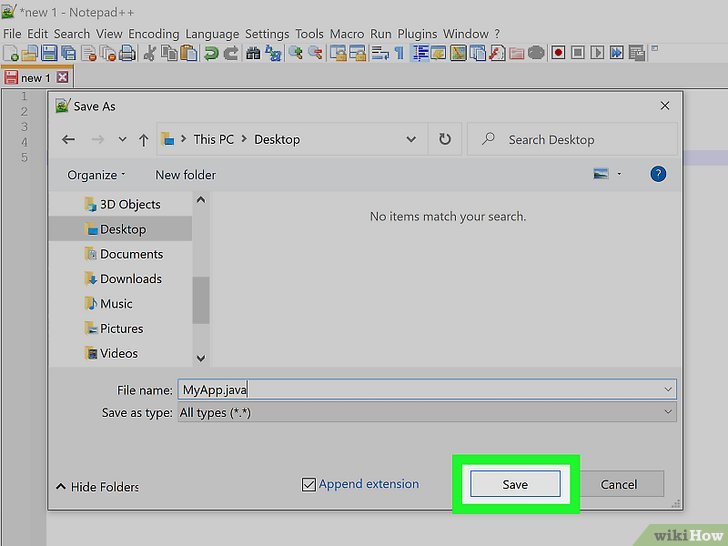Image resolution: width=728 pixels, height=546 pixels.
Task: Click the Close All toolbar icon
Action: [x=108, y=53]
